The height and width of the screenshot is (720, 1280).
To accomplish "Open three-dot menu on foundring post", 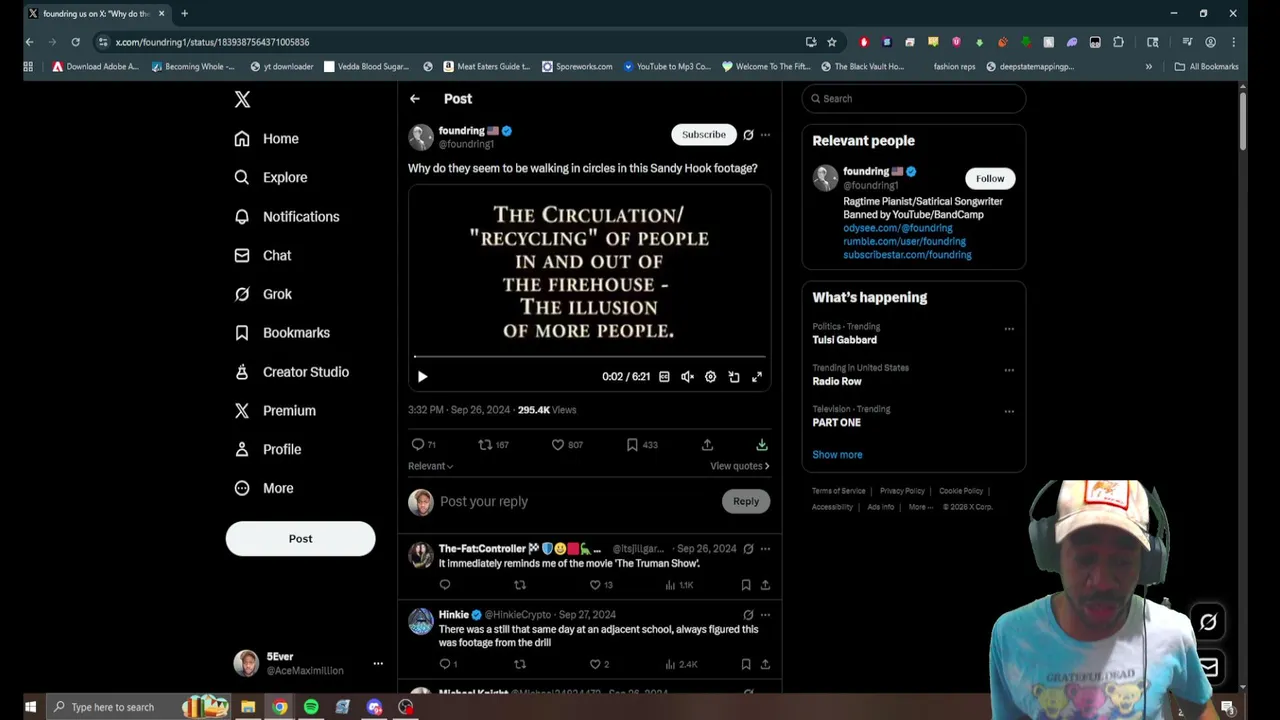I will (765, 135).
